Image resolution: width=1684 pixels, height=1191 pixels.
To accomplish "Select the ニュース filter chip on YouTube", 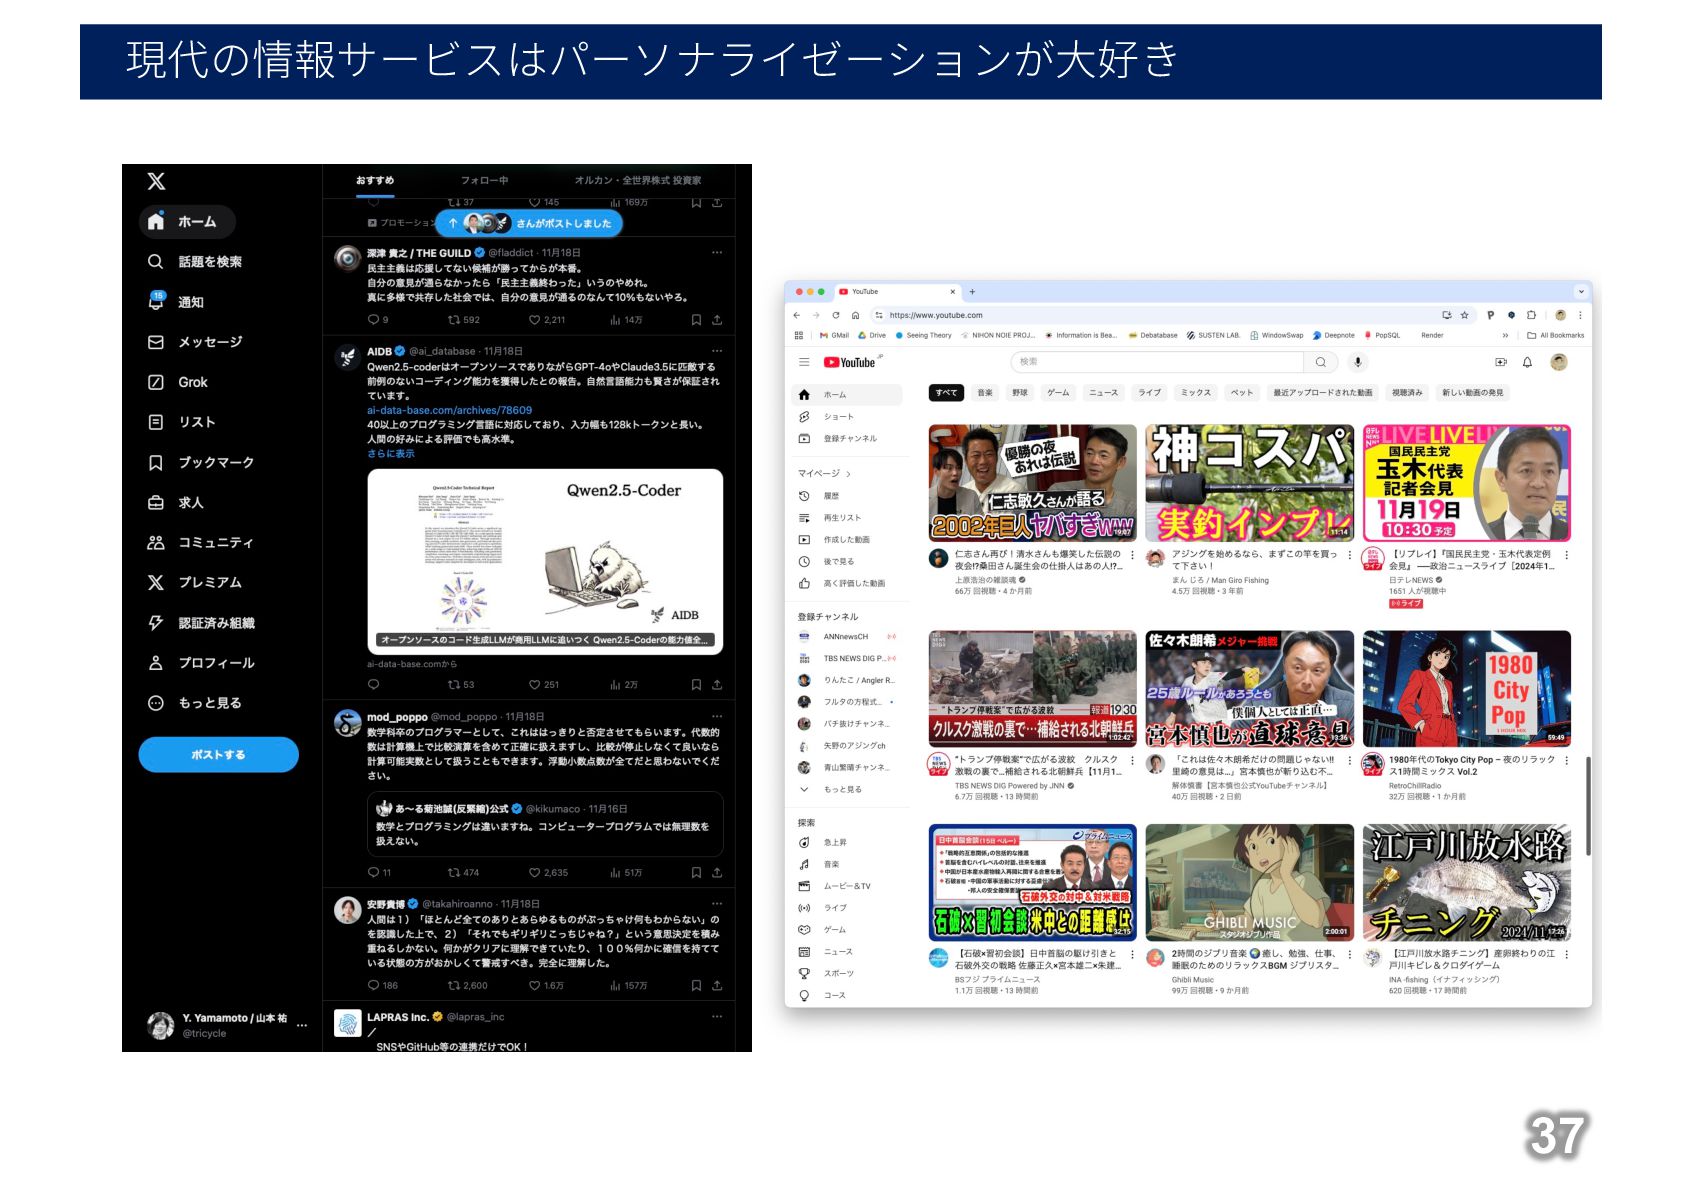I will click(x=1103, y=393).
